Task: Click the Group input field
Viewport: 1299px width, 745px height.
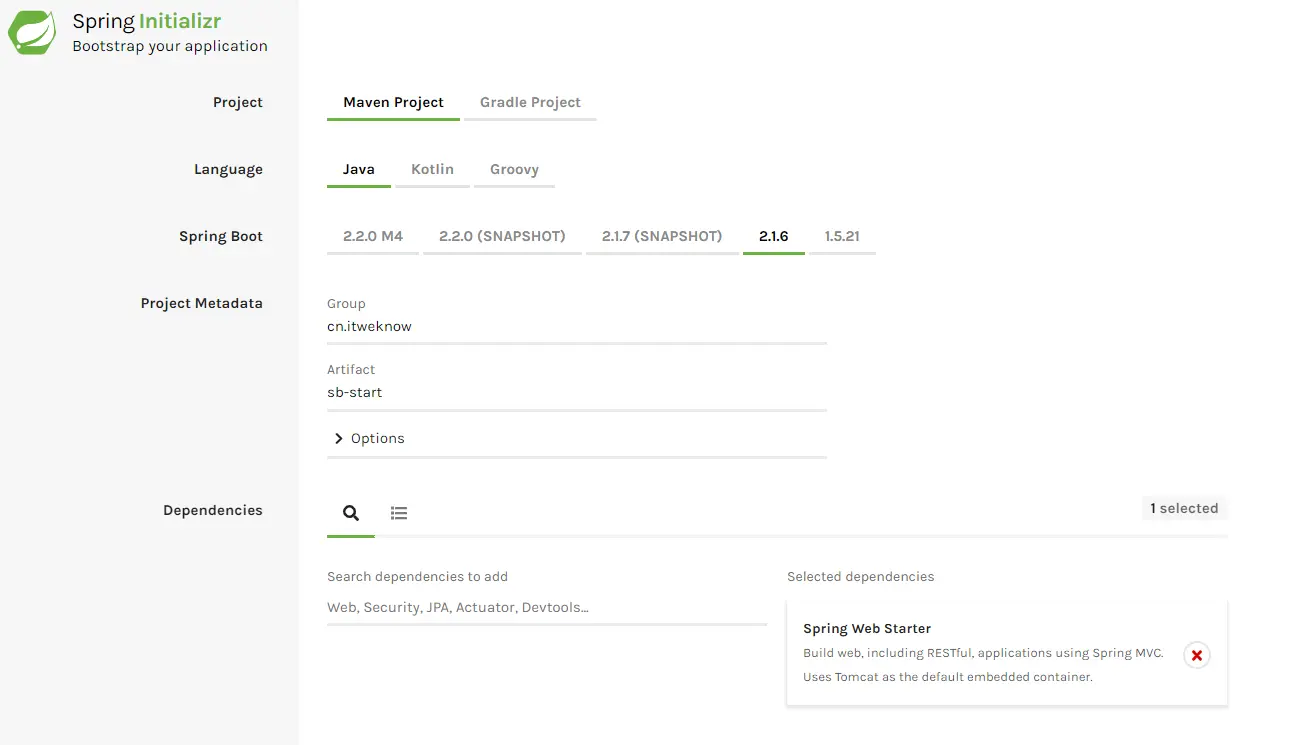Action: (x=577, y=327)
